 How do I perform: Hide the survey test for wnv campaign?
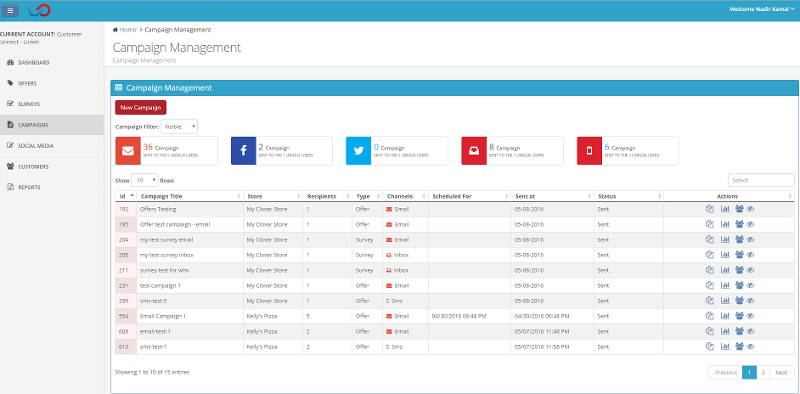click(x=751, y=270)
